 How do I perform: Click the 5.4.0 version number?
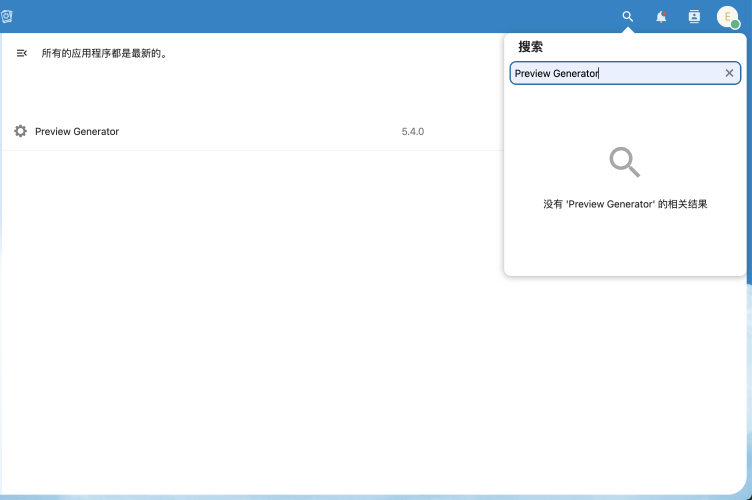point(412,131)
